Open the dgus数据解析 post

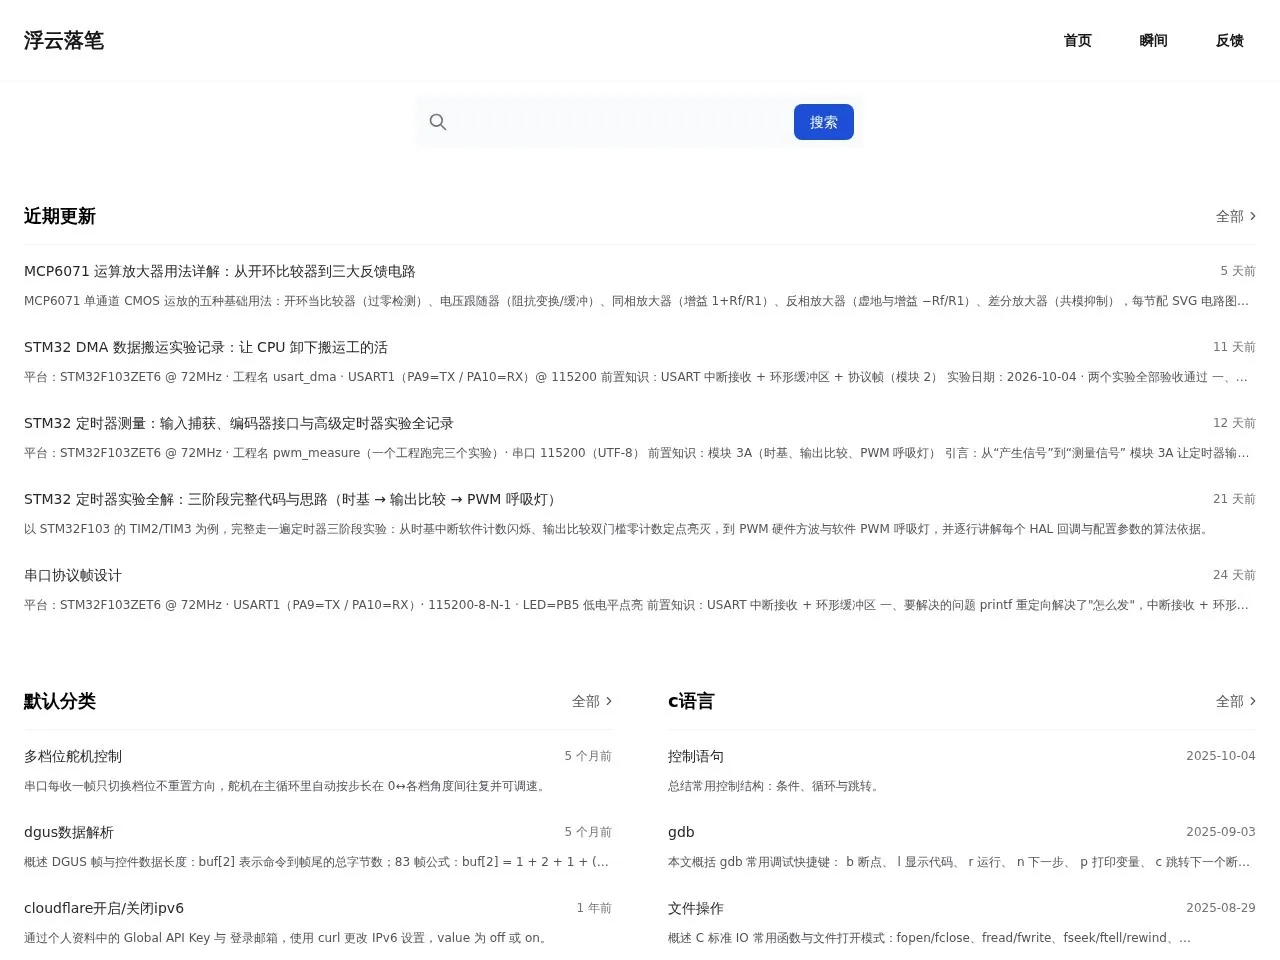pos(69,832)
